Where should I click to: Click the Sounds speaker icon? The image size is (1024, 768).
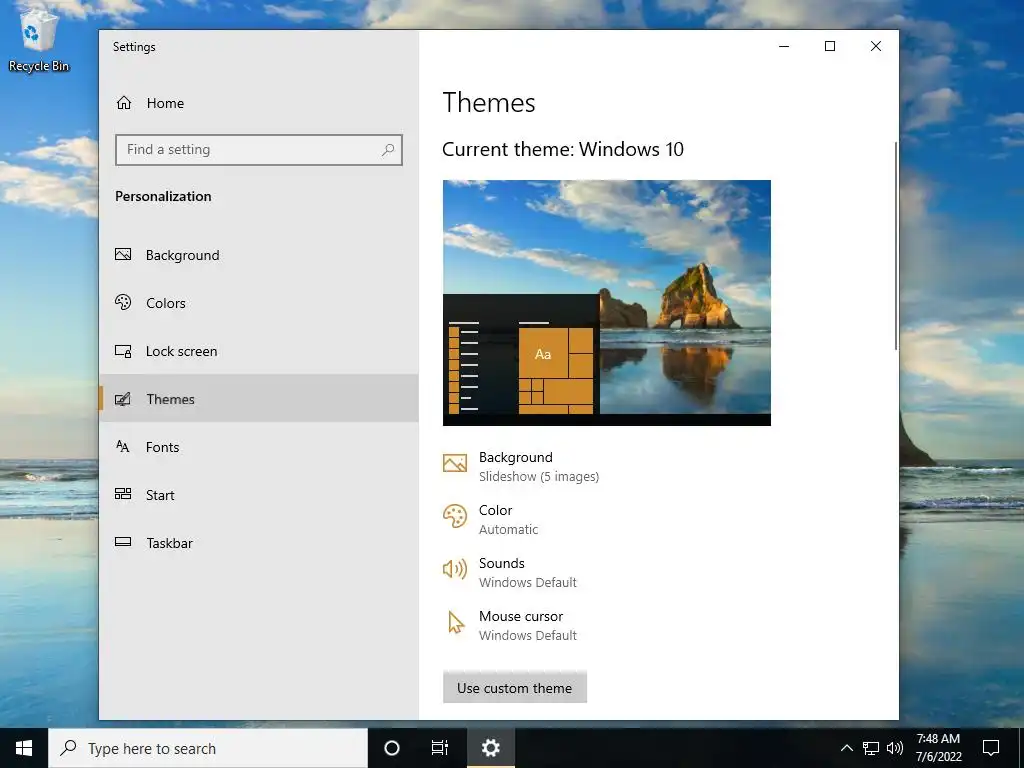(455, 569)
